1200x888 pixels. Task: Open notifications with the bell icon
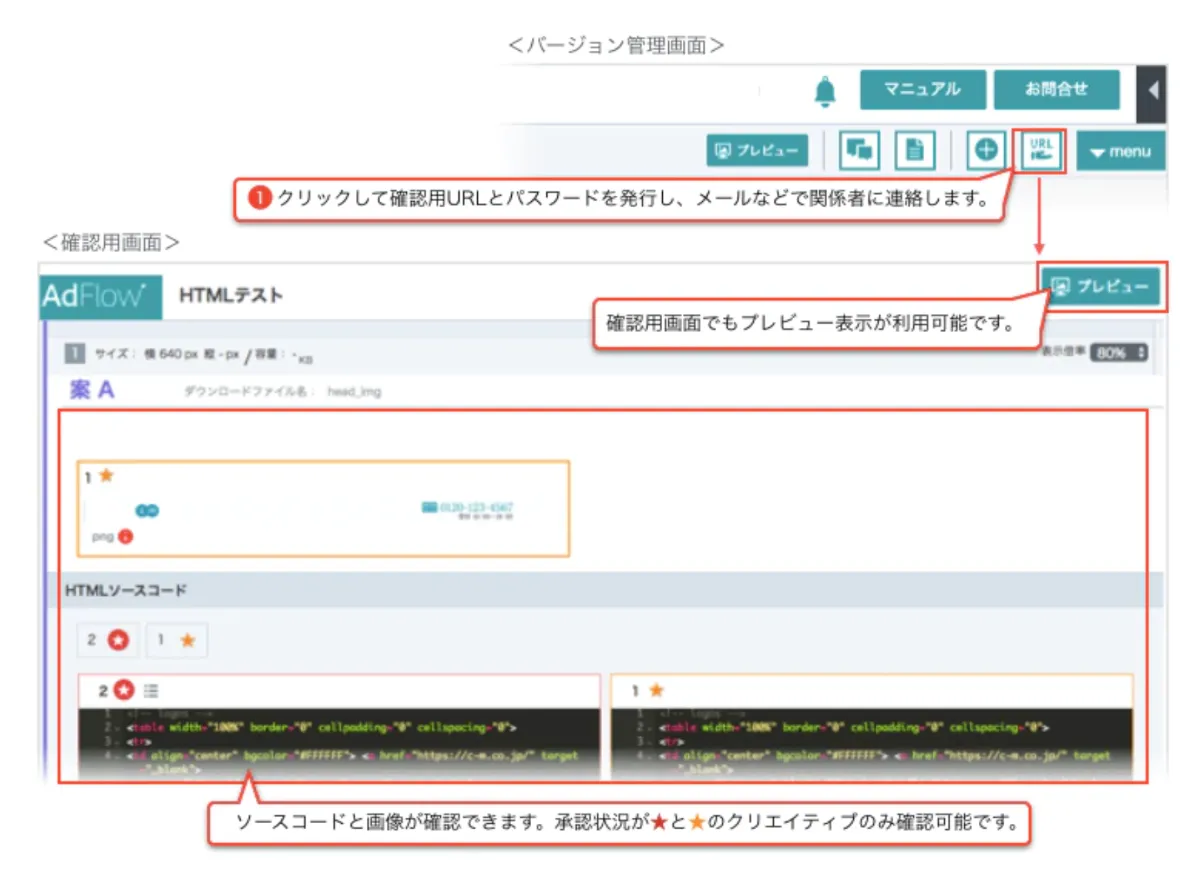coord(825,90)
